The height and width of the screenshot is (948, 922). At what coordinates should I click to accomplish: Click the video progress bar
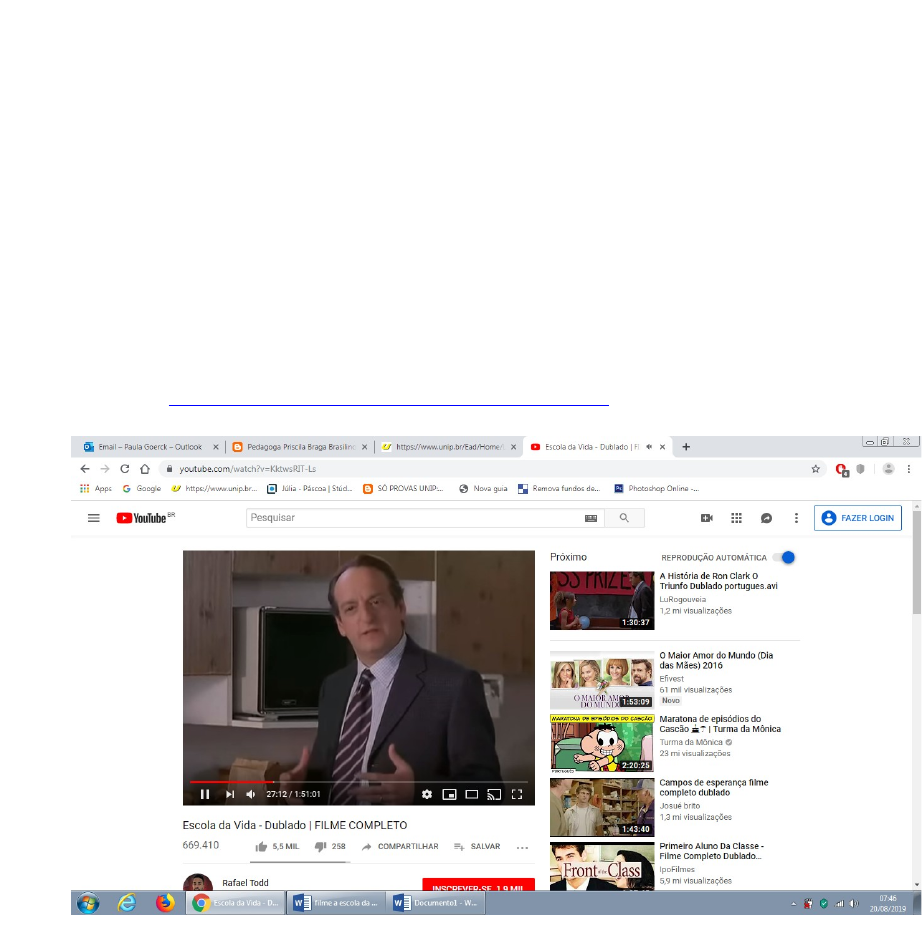(x=359, y=782)
